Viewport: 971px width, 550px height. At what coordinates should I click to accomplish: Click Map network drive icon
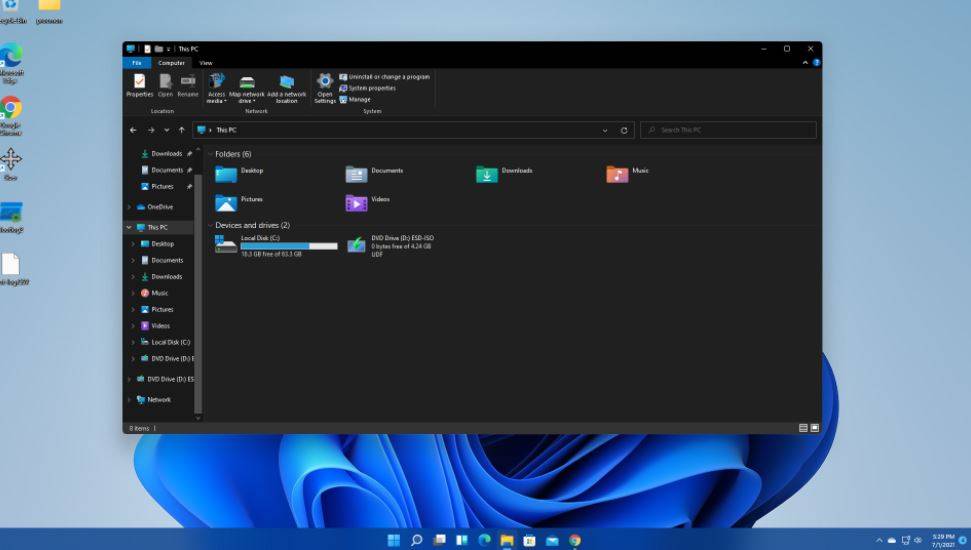[246, 88]
